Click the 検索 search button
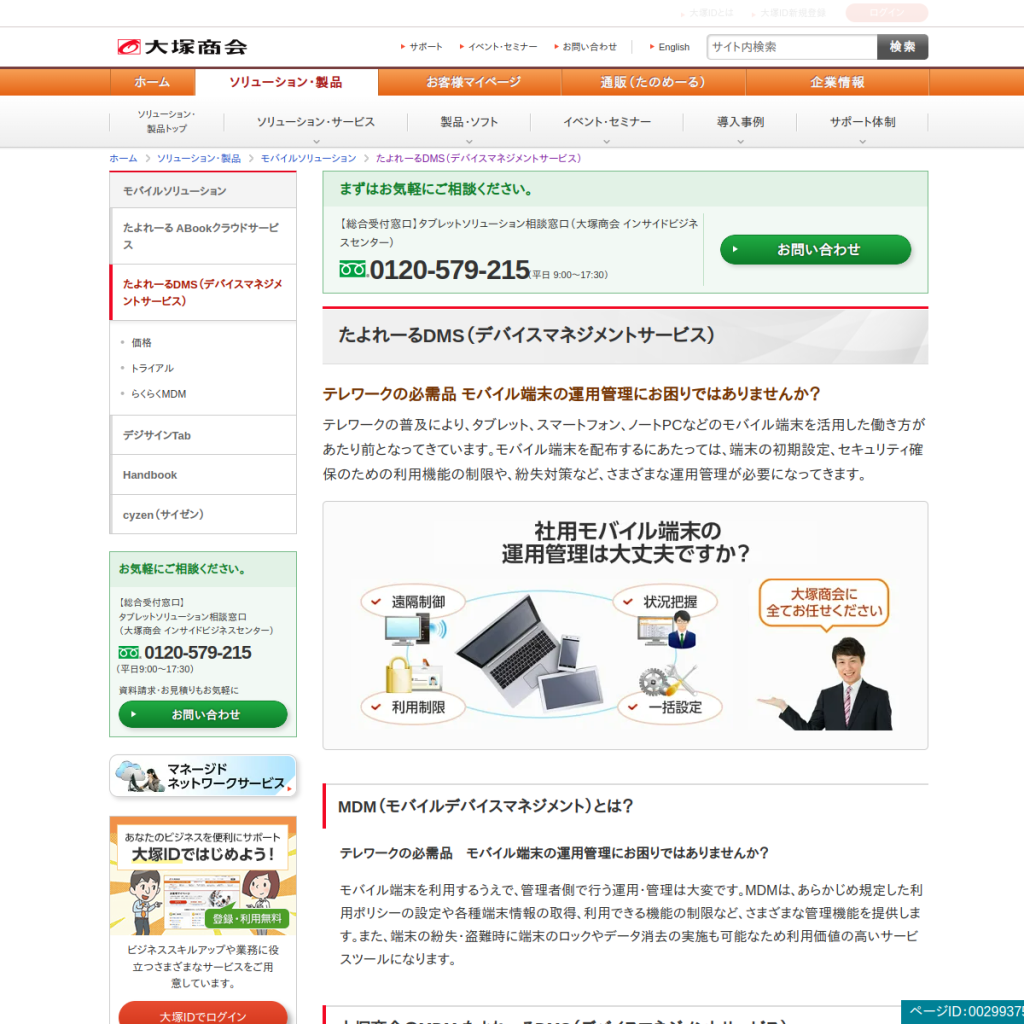 (902, 47)
